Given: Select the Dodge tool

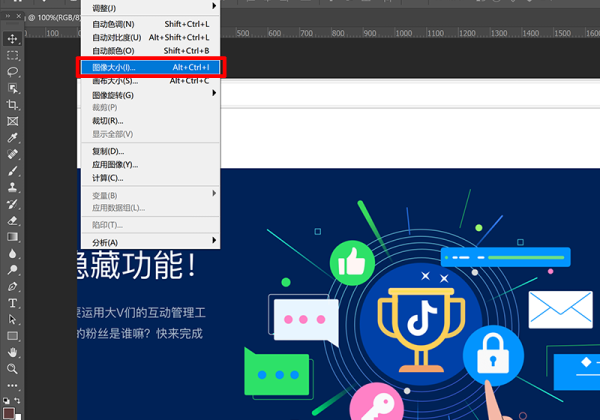Looking at the screenshot, I should [x=12, y=270].
